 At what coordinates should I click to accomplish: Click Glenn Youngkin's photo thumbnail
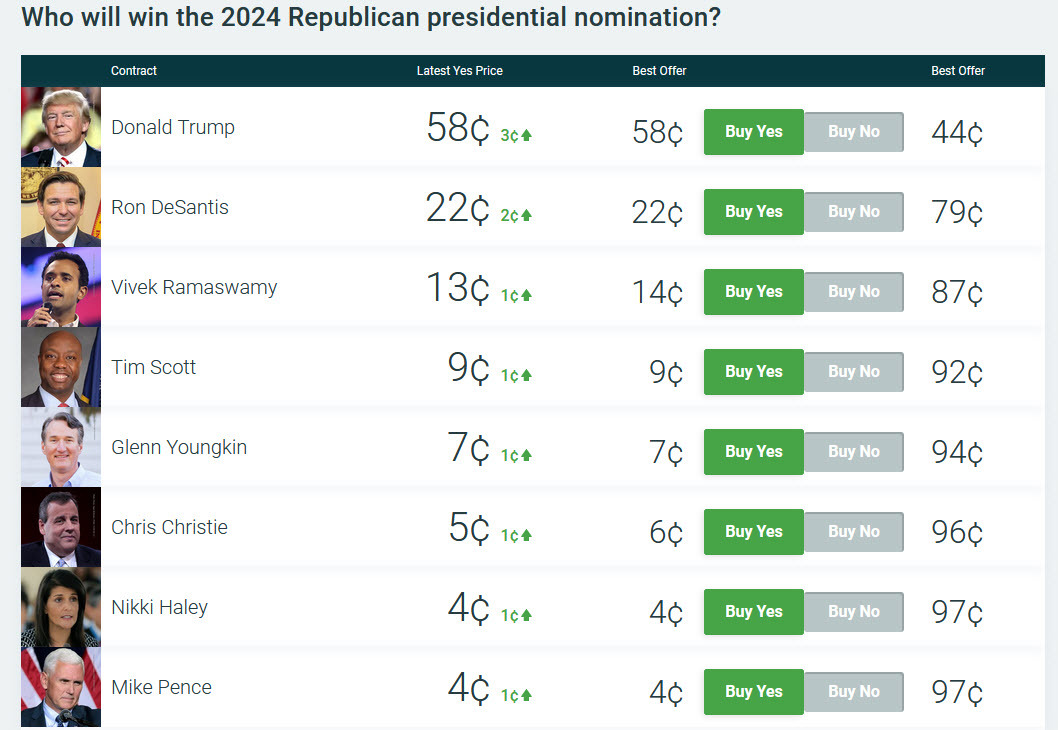tap(60, 447)
